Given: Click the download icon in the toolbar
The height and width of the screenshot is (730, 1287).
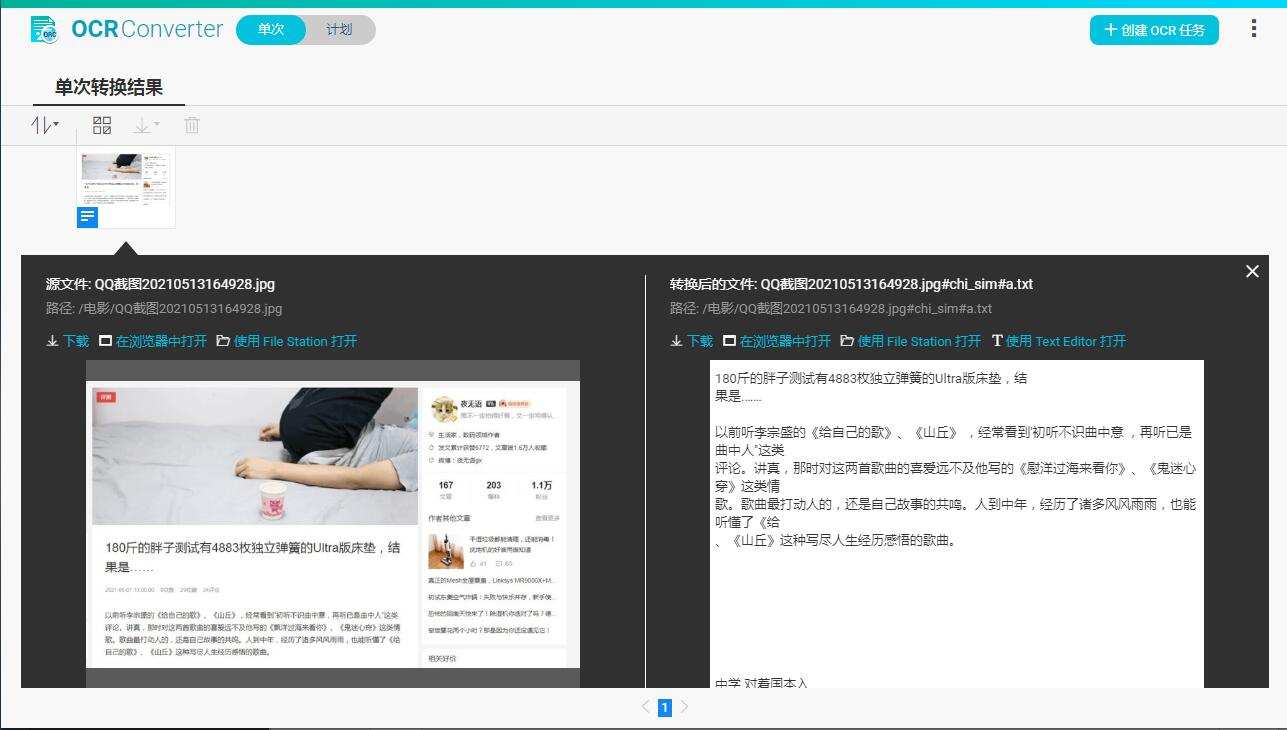Looking at the screenshot, I should (142, 125).
